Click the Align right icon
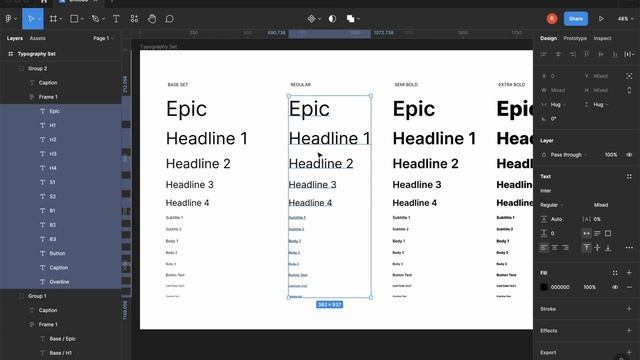Screen dimensions: 640x360 tap(572, 54)
